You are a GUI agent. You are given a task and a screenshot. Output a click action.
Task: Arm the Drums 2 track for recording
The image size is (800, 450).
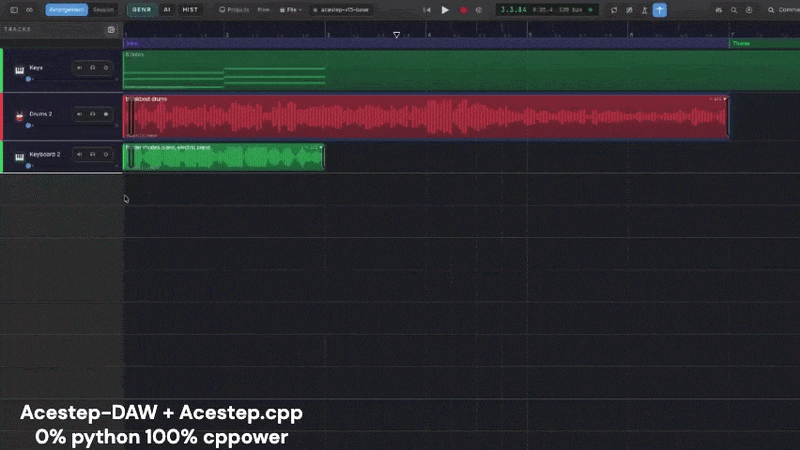[106, 114]
